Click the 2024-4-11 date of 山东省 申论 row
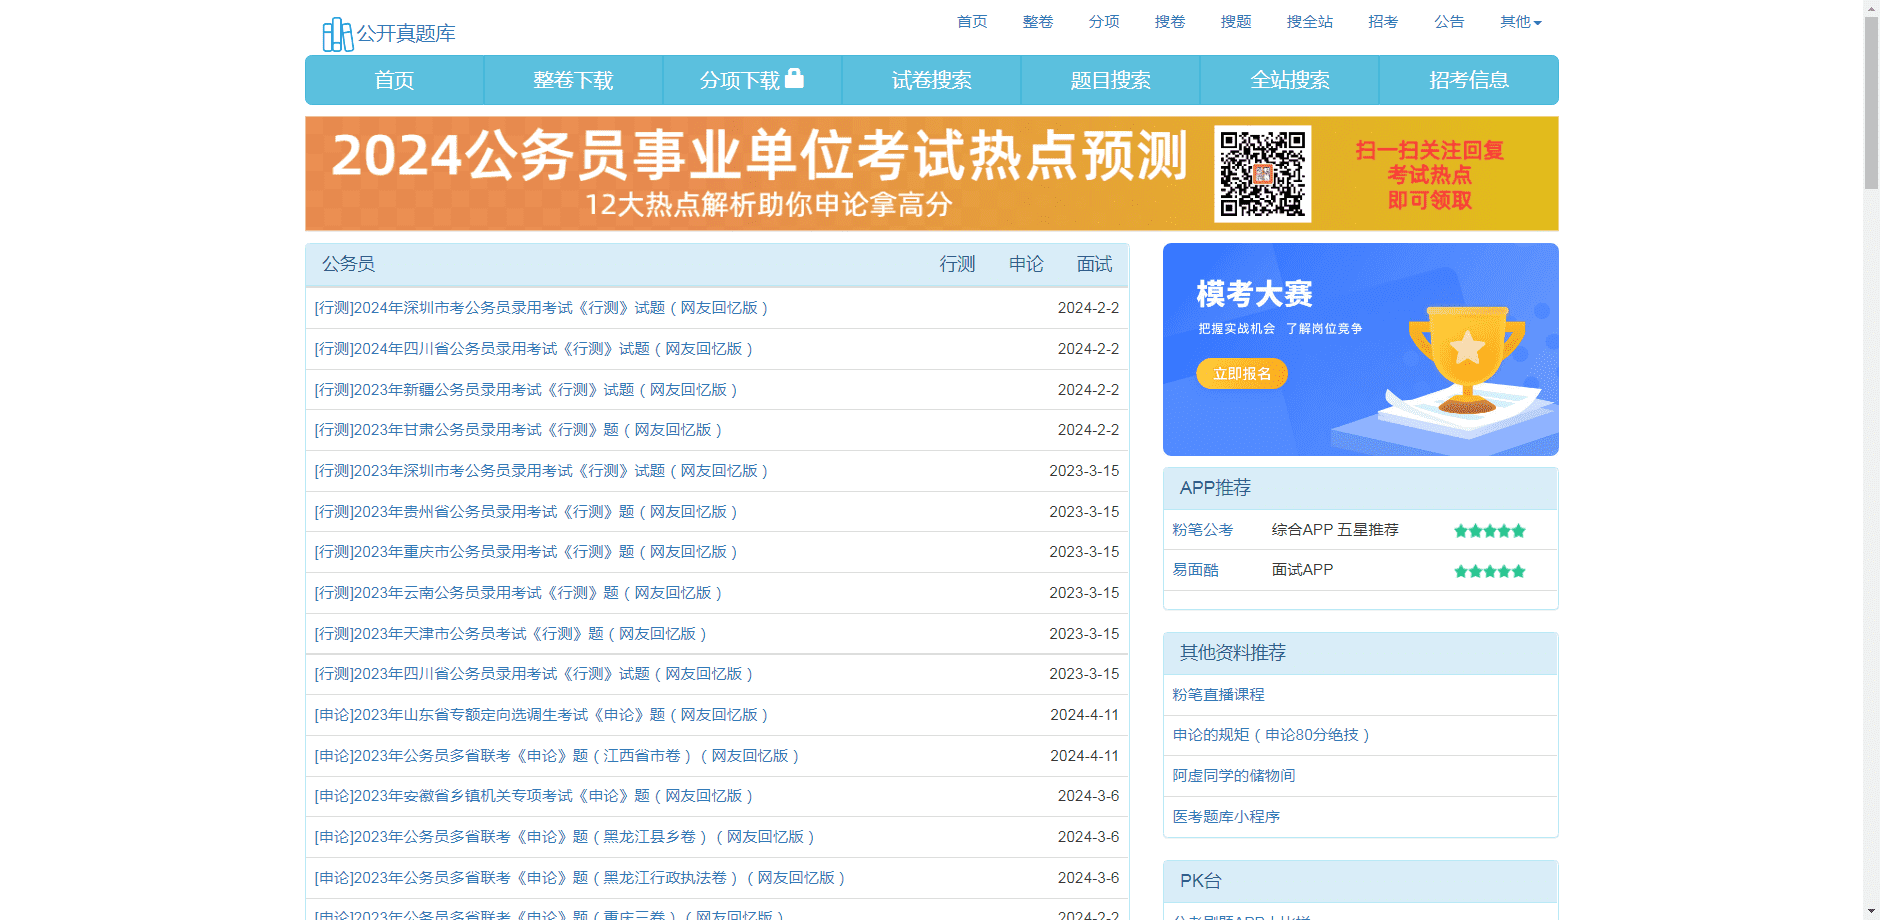This screenshot has width=1880, height=920. pos(1084,715)
